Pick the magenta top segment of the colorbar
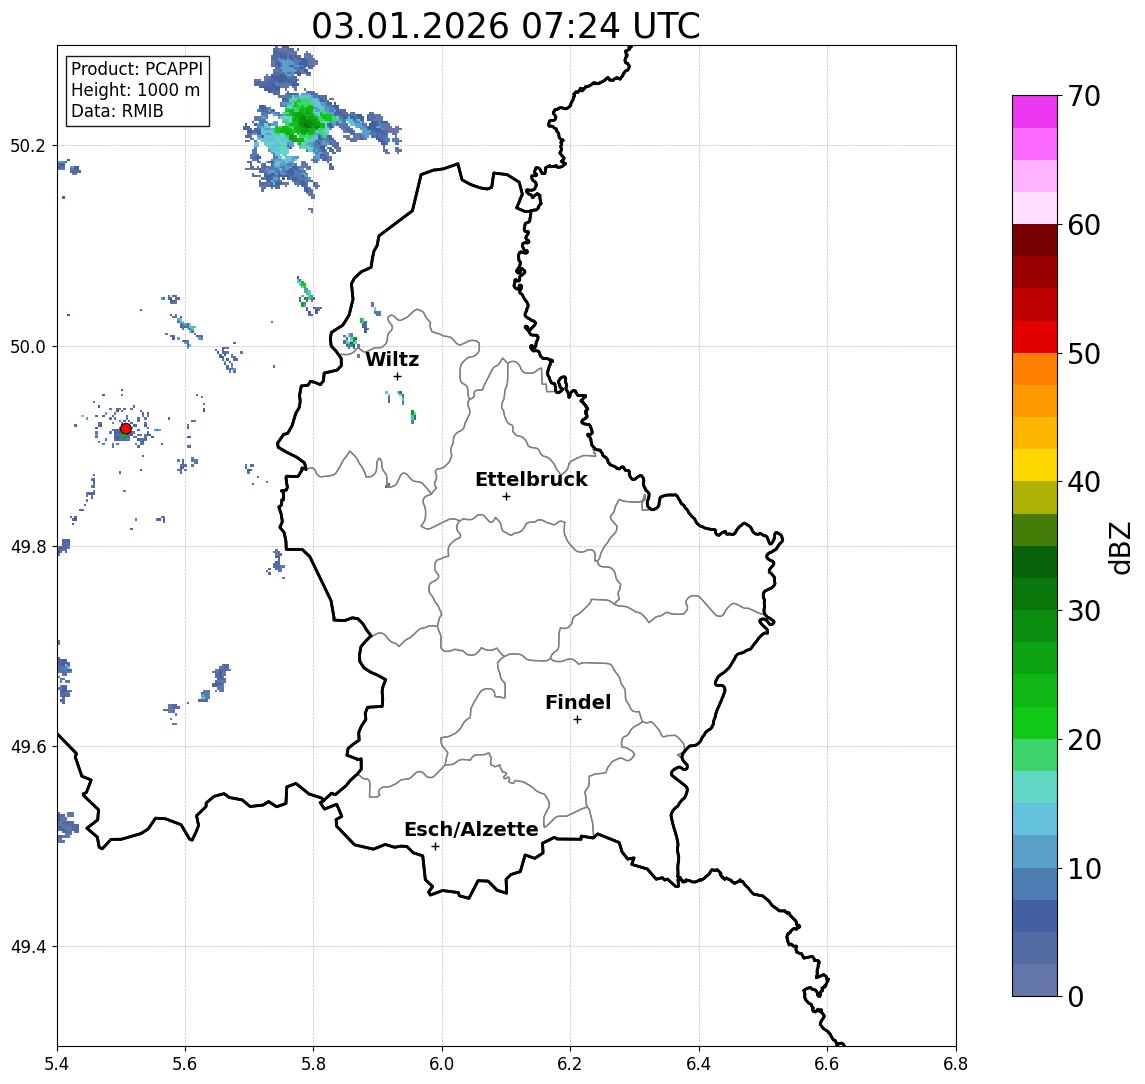Image resolution: width=1145 pixels, height=1084 pixels. pos(1035,112)
